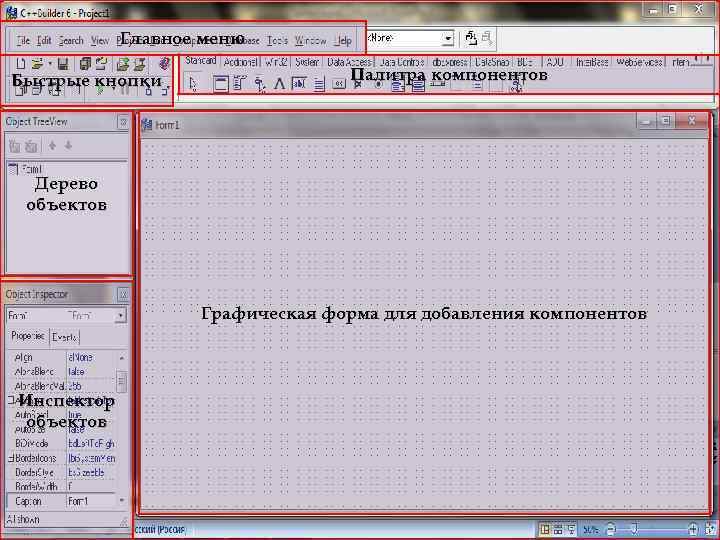This screenshot has width=720, height=540.
Task: Click the Open Project toolbar icon
Action: [101, 63]
